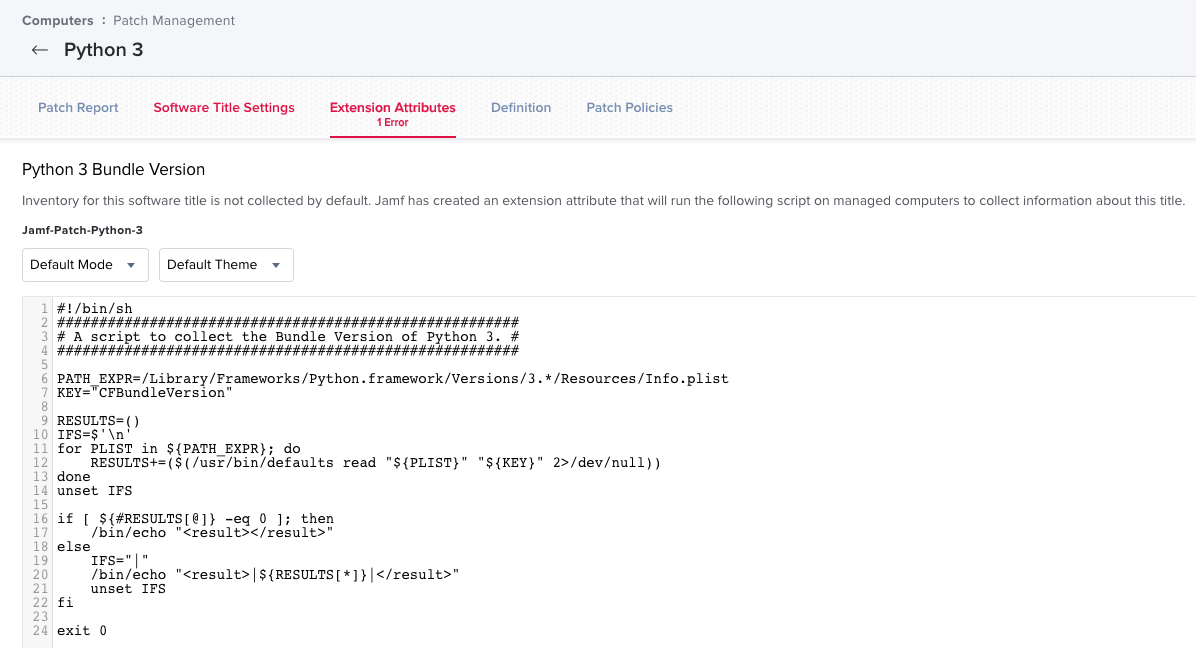This screenshot has height=648, width=1196.
Task: Click the Computers breadcrumb
Action: (57, 21)
